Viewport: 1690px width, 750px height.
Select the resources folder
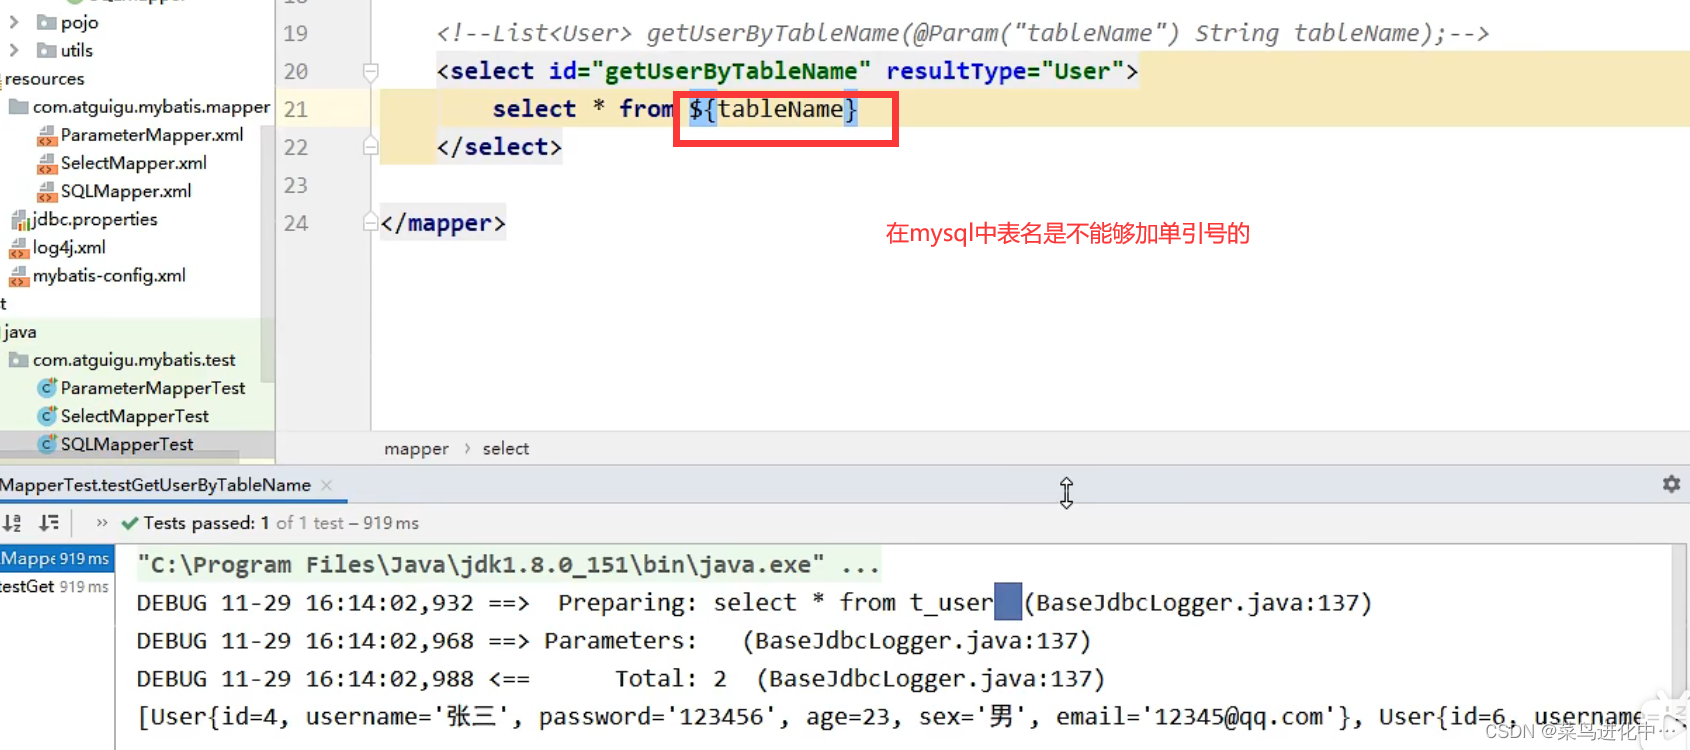44,79
